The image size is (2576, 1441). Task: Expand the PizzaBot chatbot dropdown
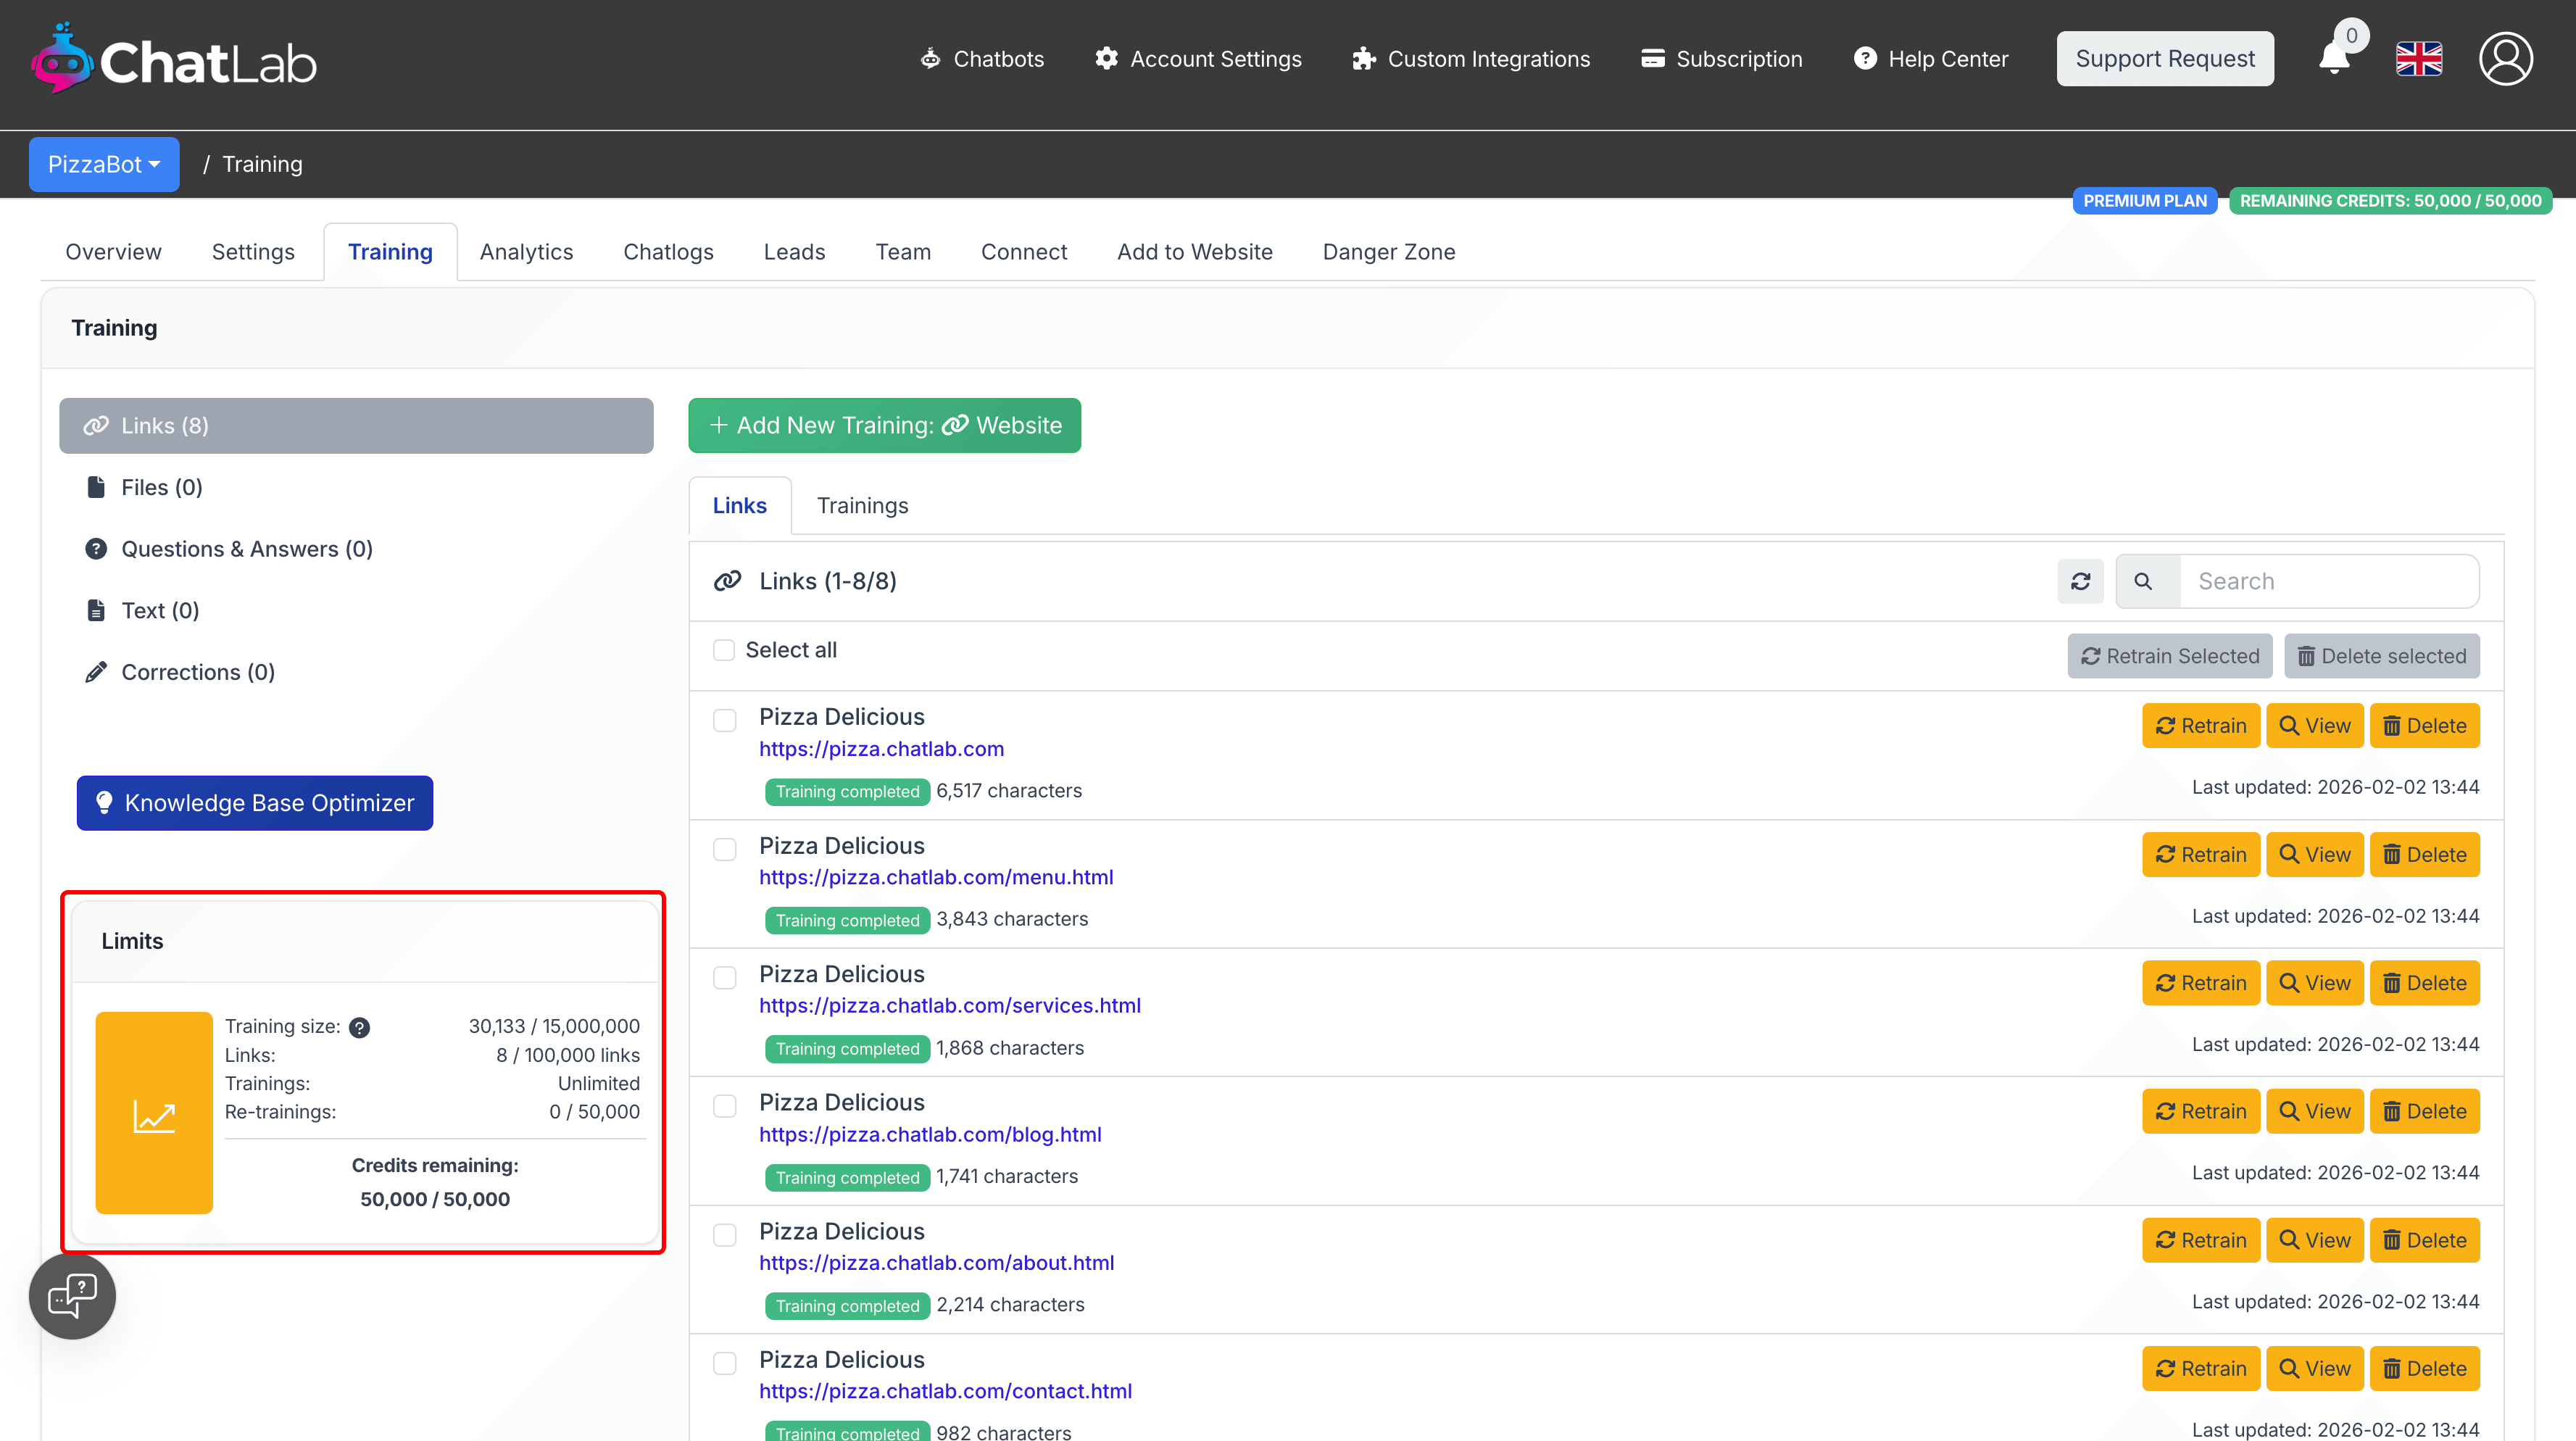(104, 164)
